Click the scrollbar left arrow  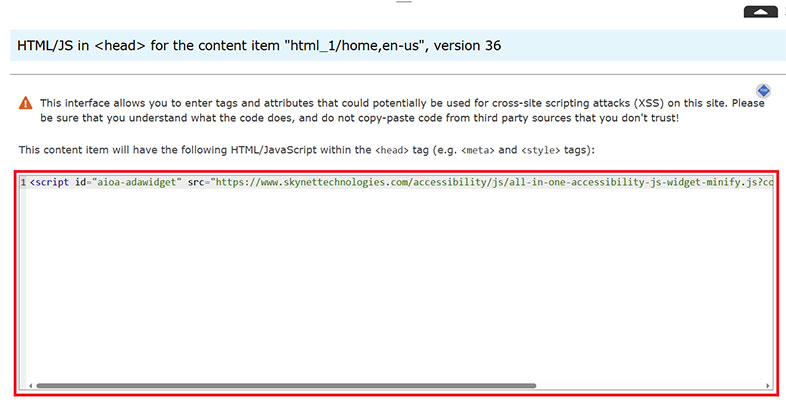pyautogui.click(x=31, y=385)
